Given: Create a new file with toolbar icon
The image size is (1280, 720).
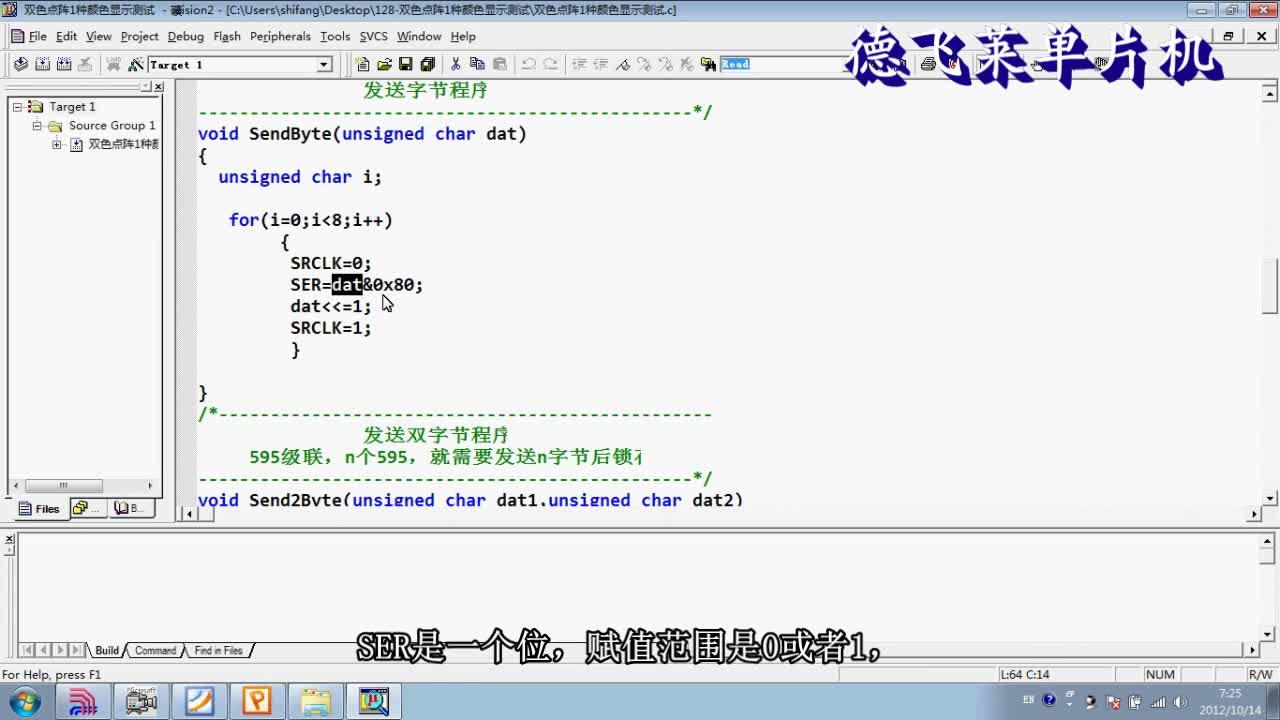Looking at the screenshot, I should [362, 64].
